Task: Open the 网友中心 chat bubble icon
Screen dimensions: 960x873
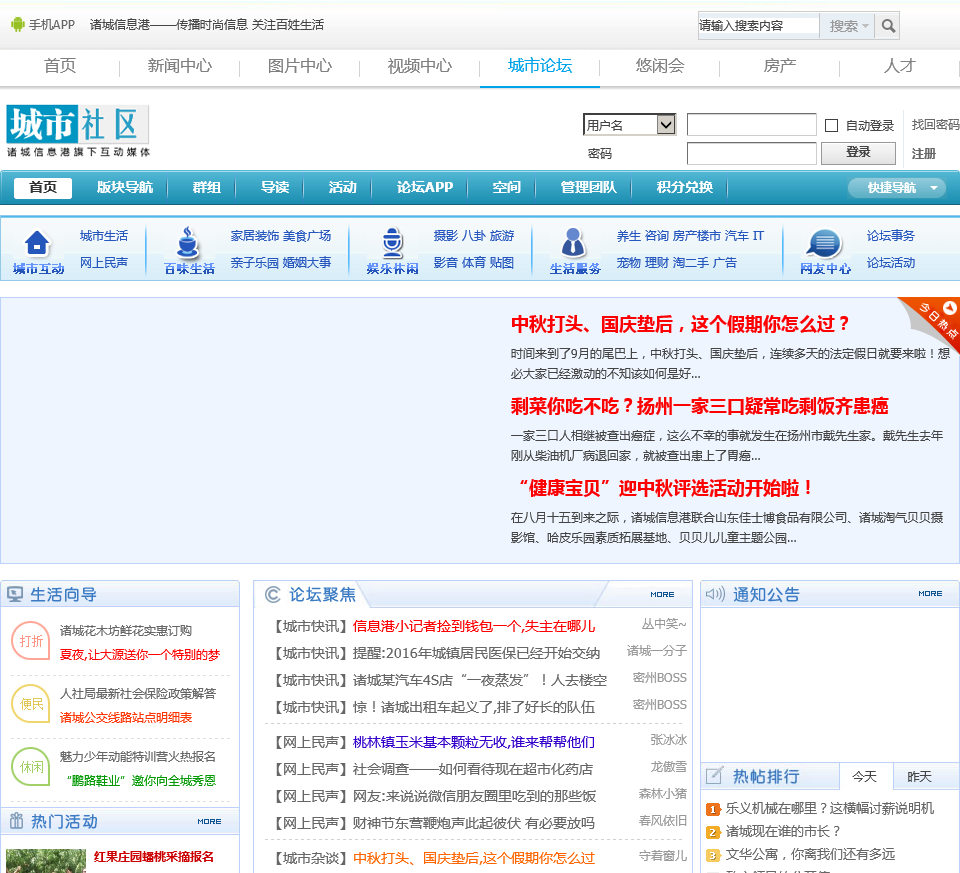Action: coord(824,244)
